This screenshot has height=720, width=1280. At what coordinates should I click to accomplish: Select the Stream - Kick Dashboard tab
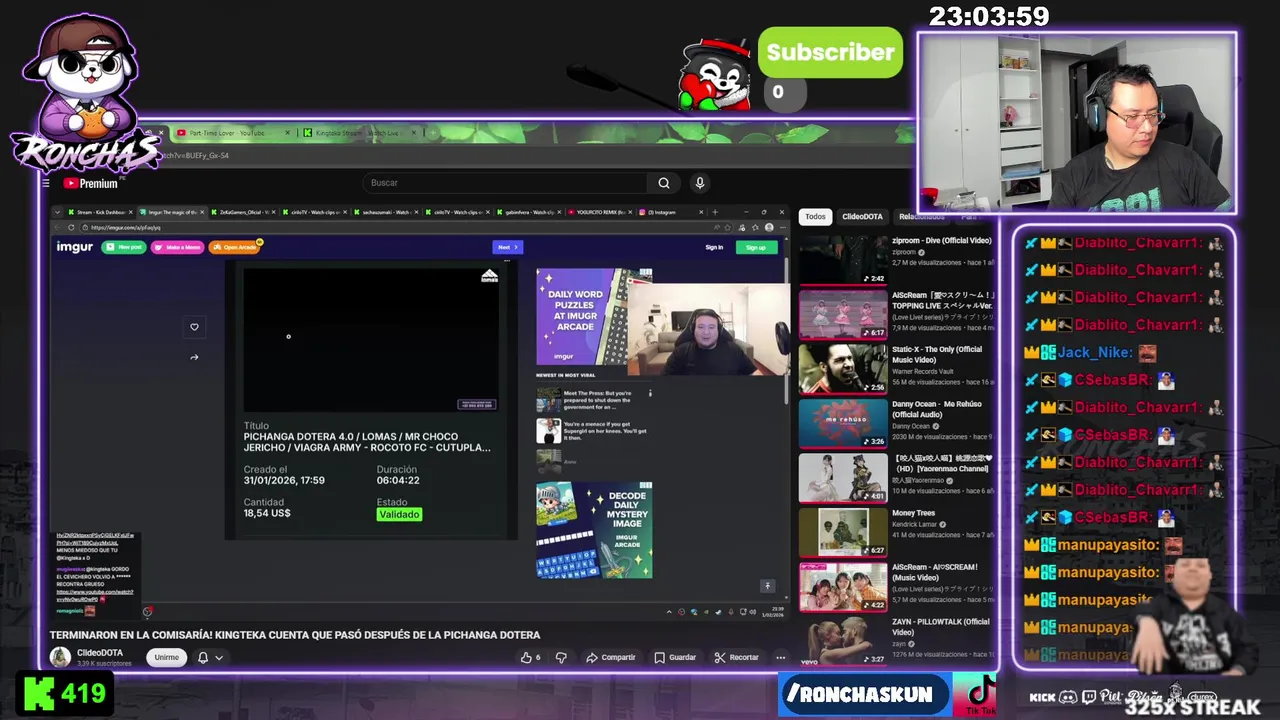100,212
